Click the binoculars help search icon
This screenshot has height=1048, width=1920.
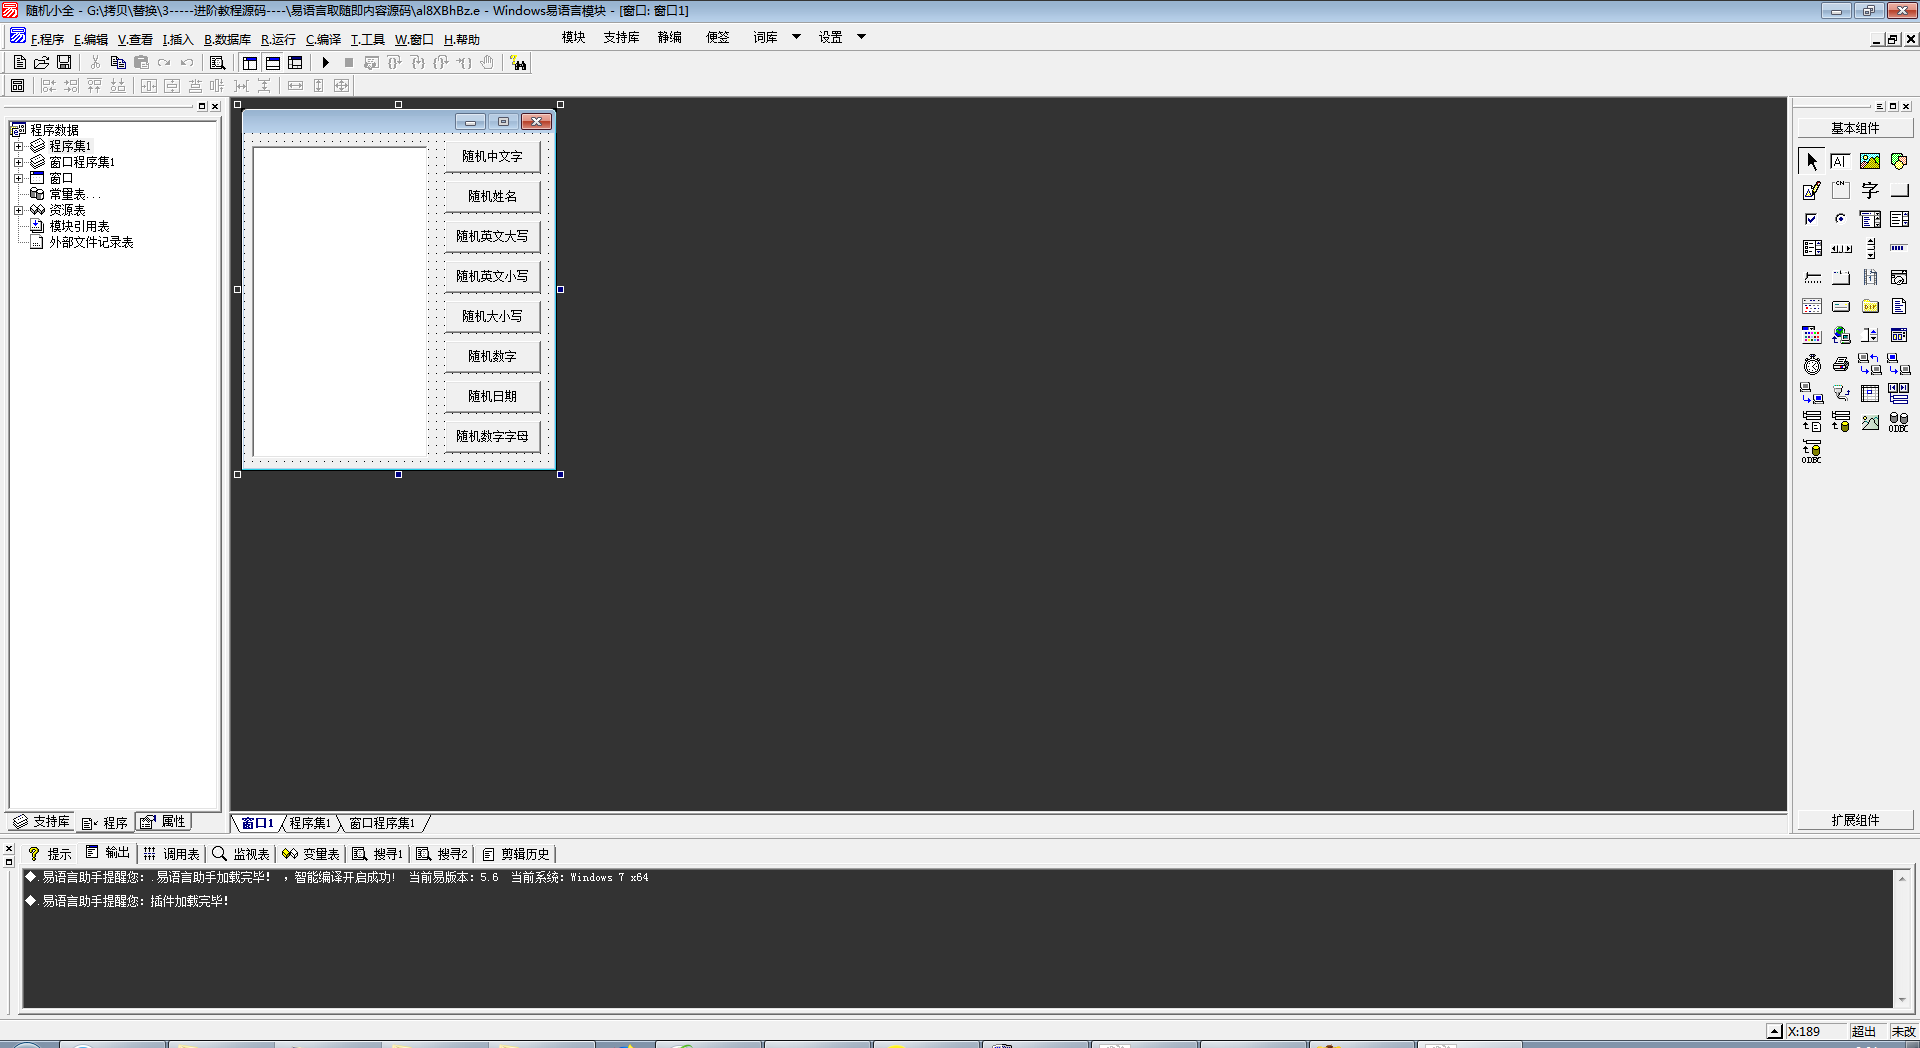[518, 63]
